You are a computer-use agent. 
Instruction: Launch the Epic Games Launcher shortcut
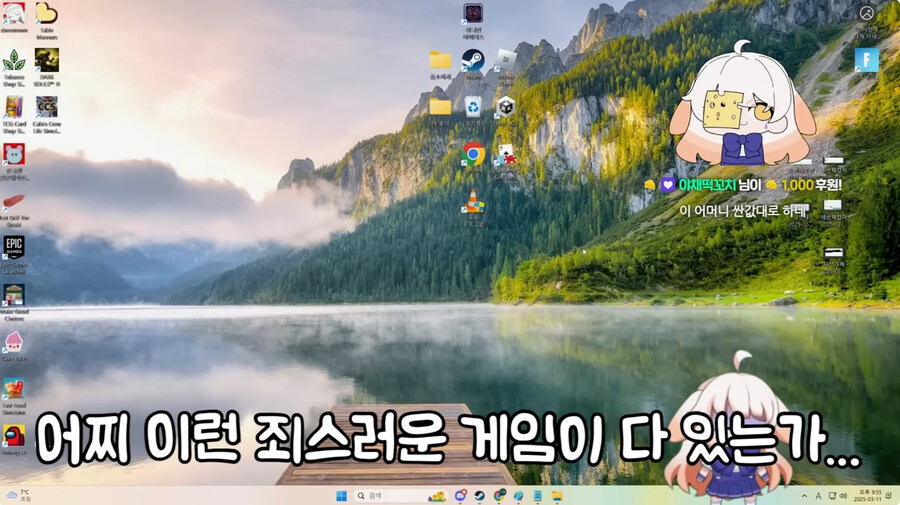click(14, 247)
